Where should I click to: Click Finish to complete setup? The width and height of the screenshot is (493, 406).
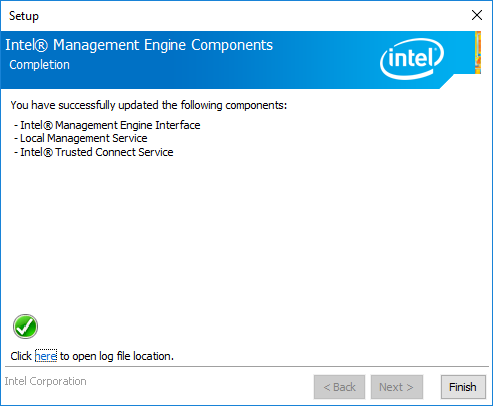[x=463, y=387]
